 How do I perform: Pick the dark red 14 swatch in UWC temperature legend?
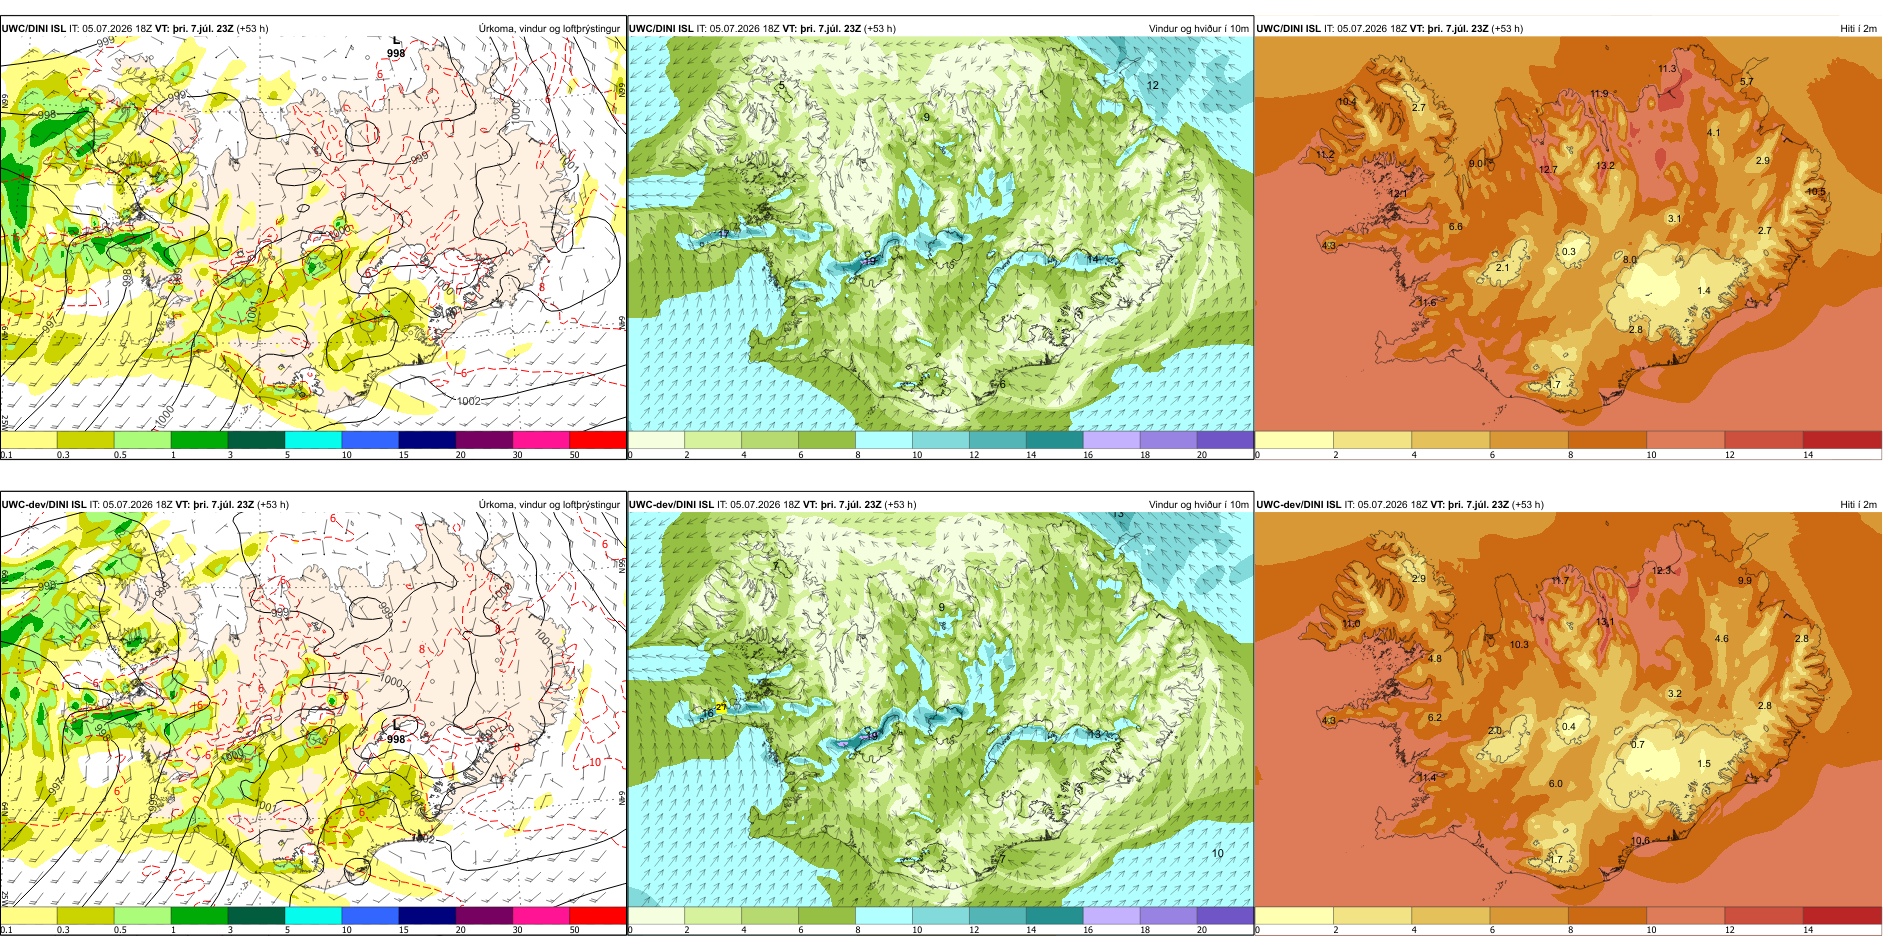point(1842,439)
